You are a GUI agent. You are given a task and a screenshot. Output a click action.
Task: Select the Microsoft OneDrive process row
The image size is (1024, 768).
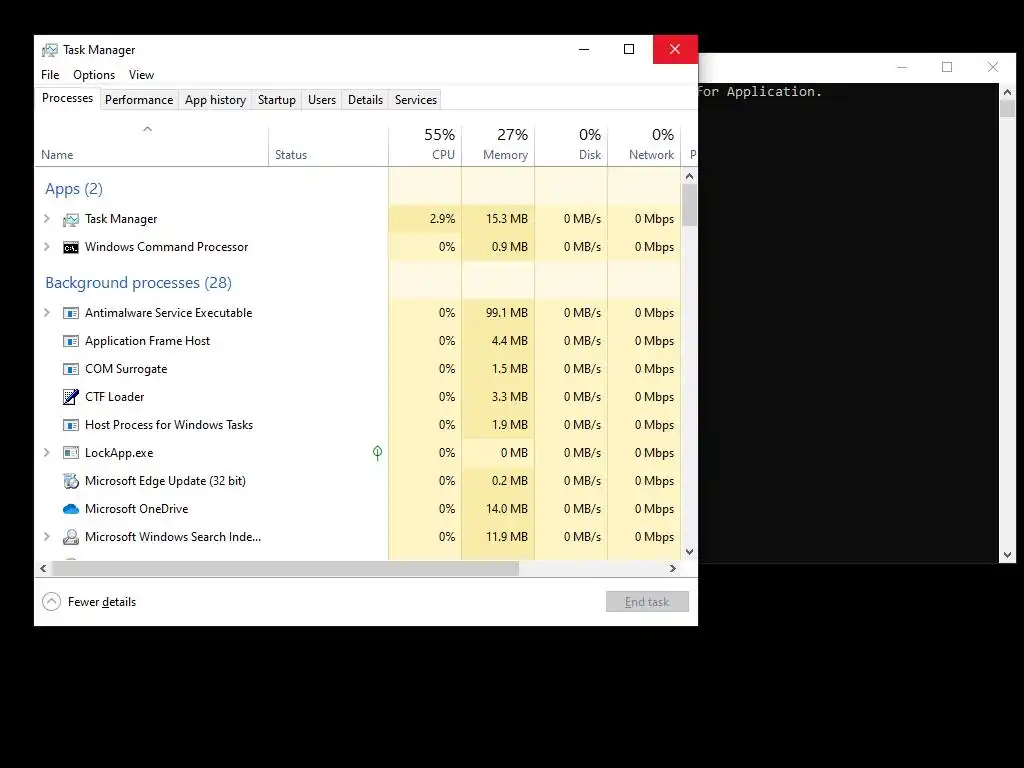point(358,509)
